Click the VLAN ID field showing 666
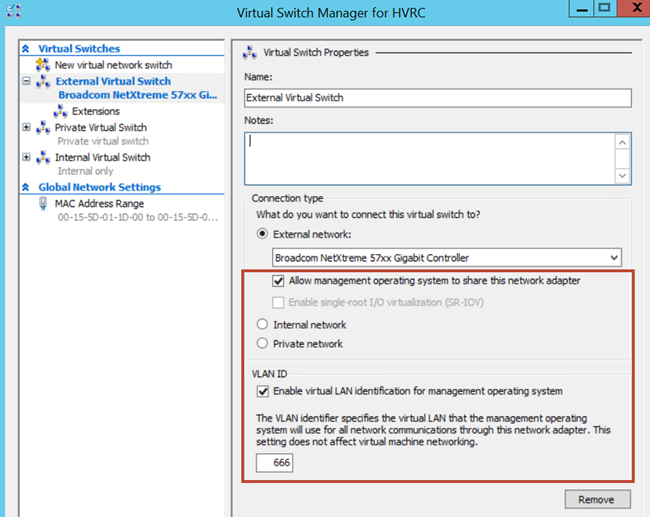Screen dimensions: 650x517 (274, 463)
